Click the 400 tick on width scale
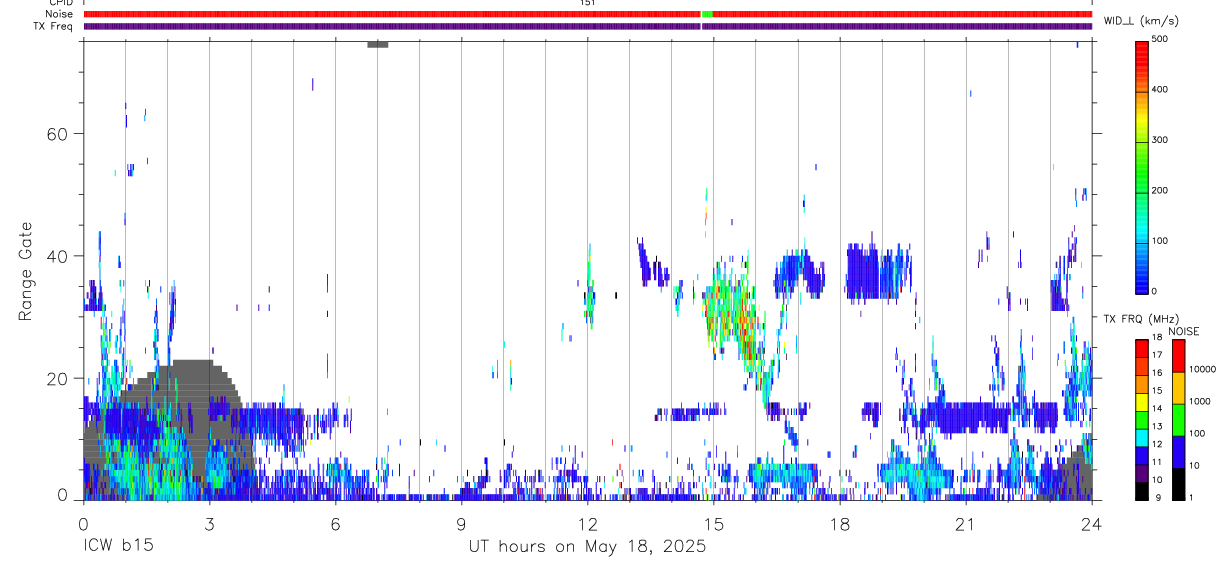Screen dimensions: 1228x567 1160,89
